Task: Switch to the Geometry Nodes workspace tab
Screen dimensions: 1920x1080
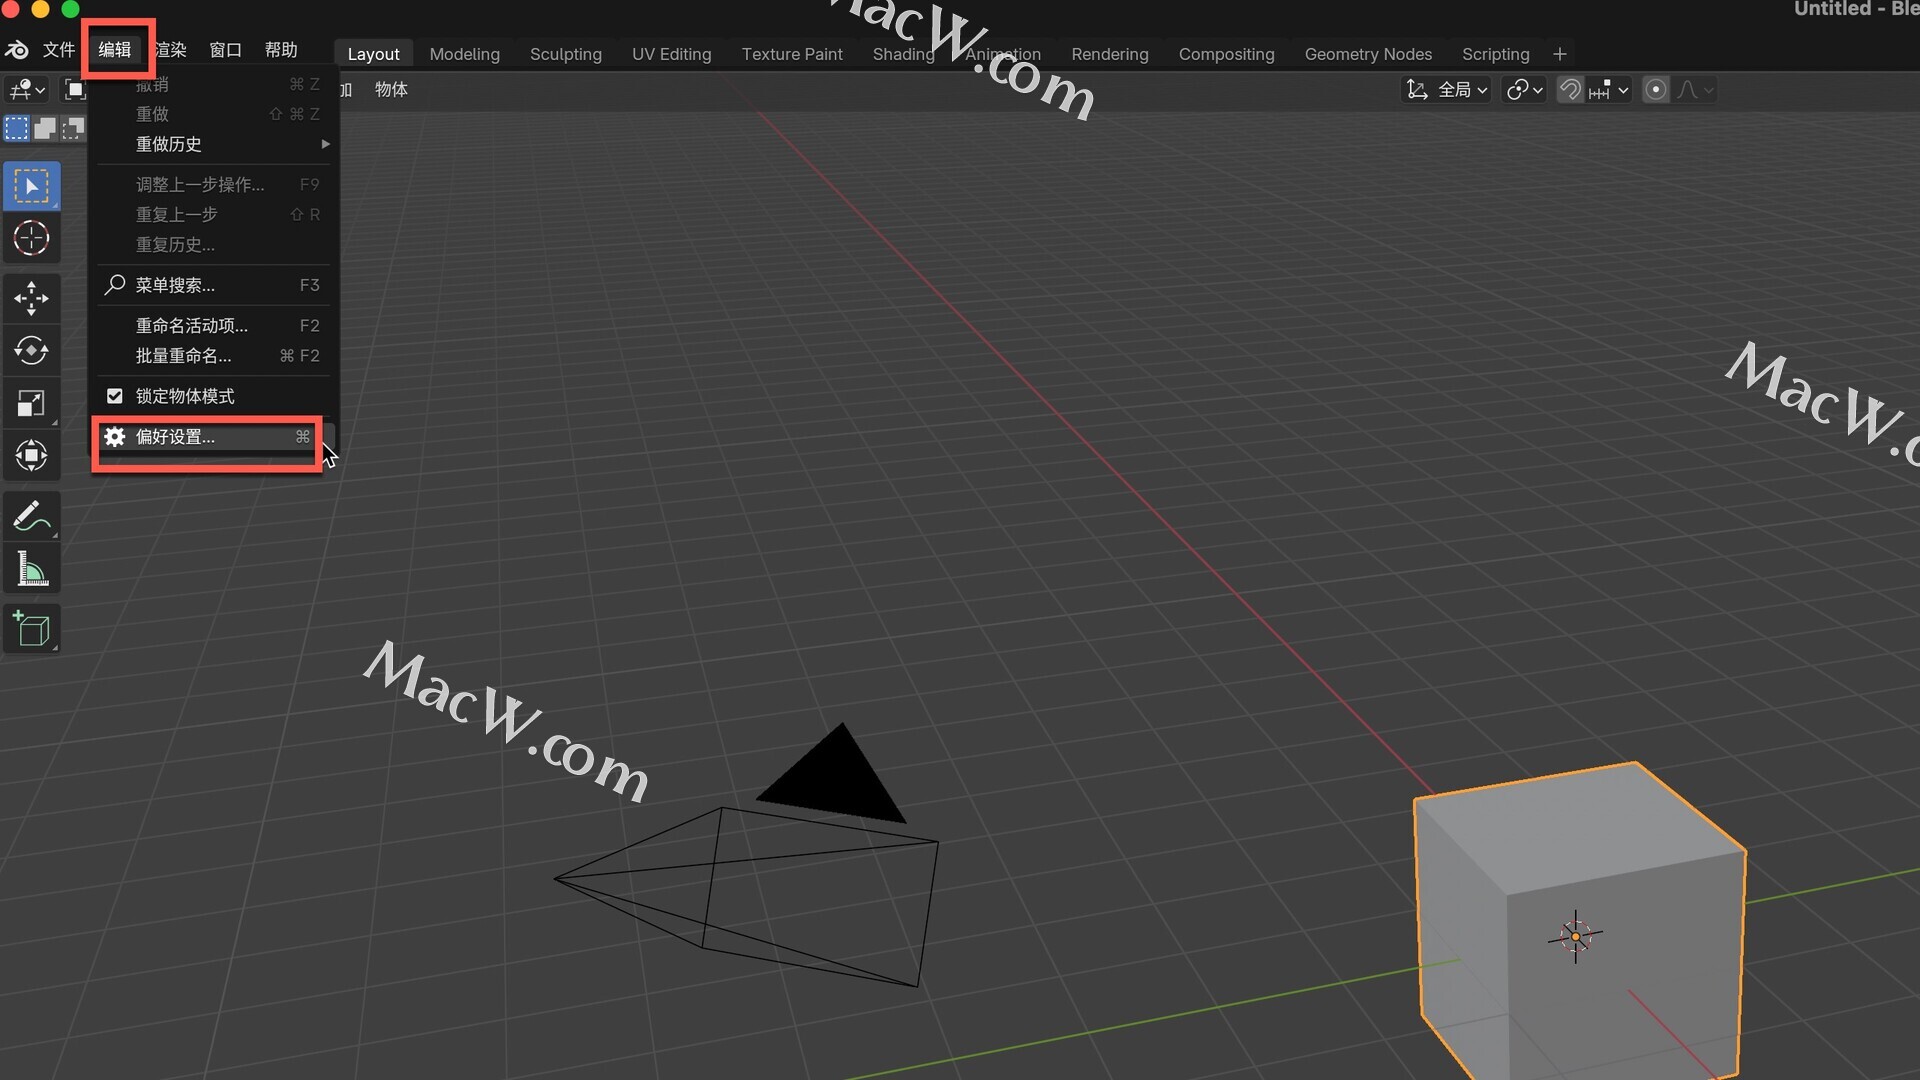Action: pyautogui.click(x=1368, y=54)
